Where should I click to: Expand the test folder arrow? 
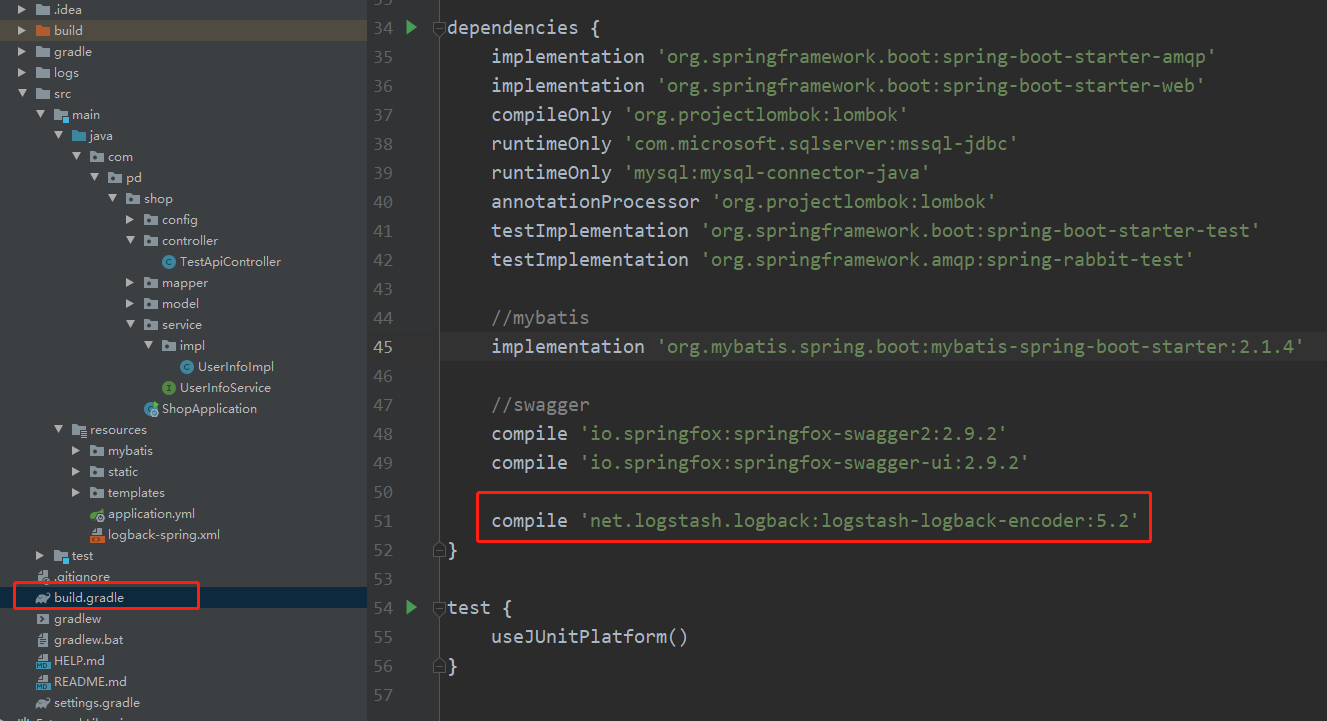pos(40,555)
